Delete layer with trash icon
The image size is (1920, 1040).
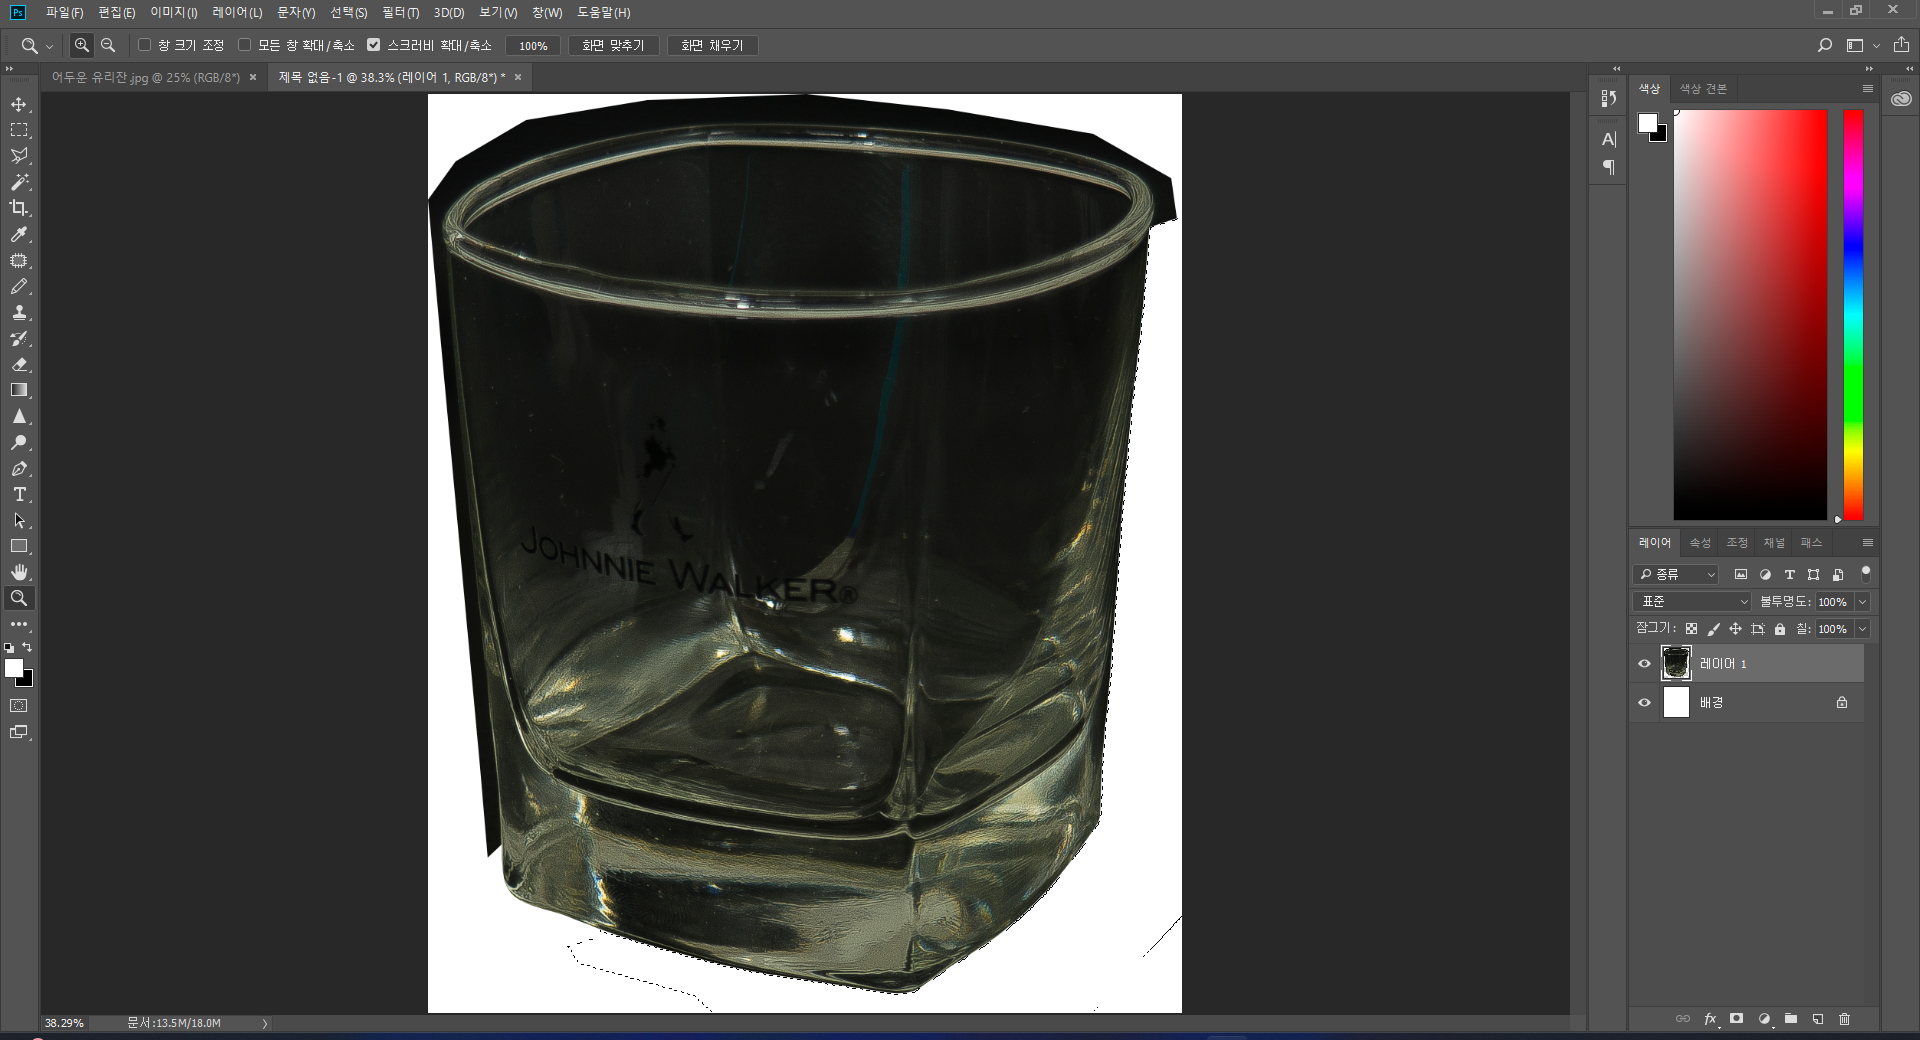point(1845,1019)
